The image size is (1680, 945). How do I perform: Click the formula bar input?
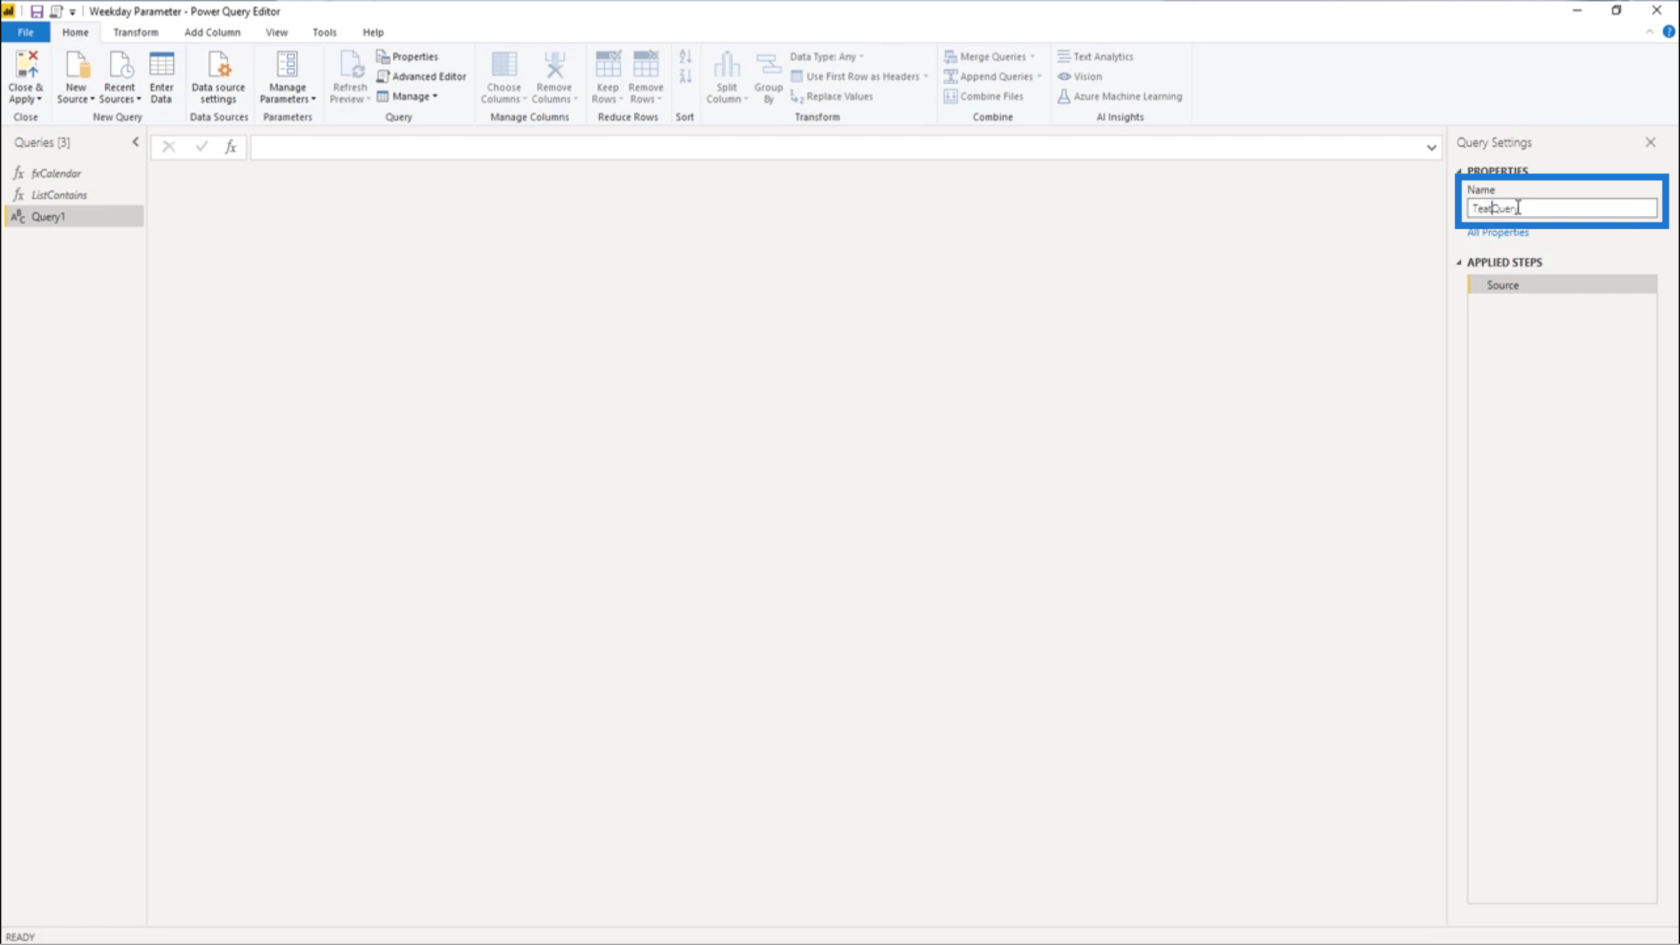836,148
